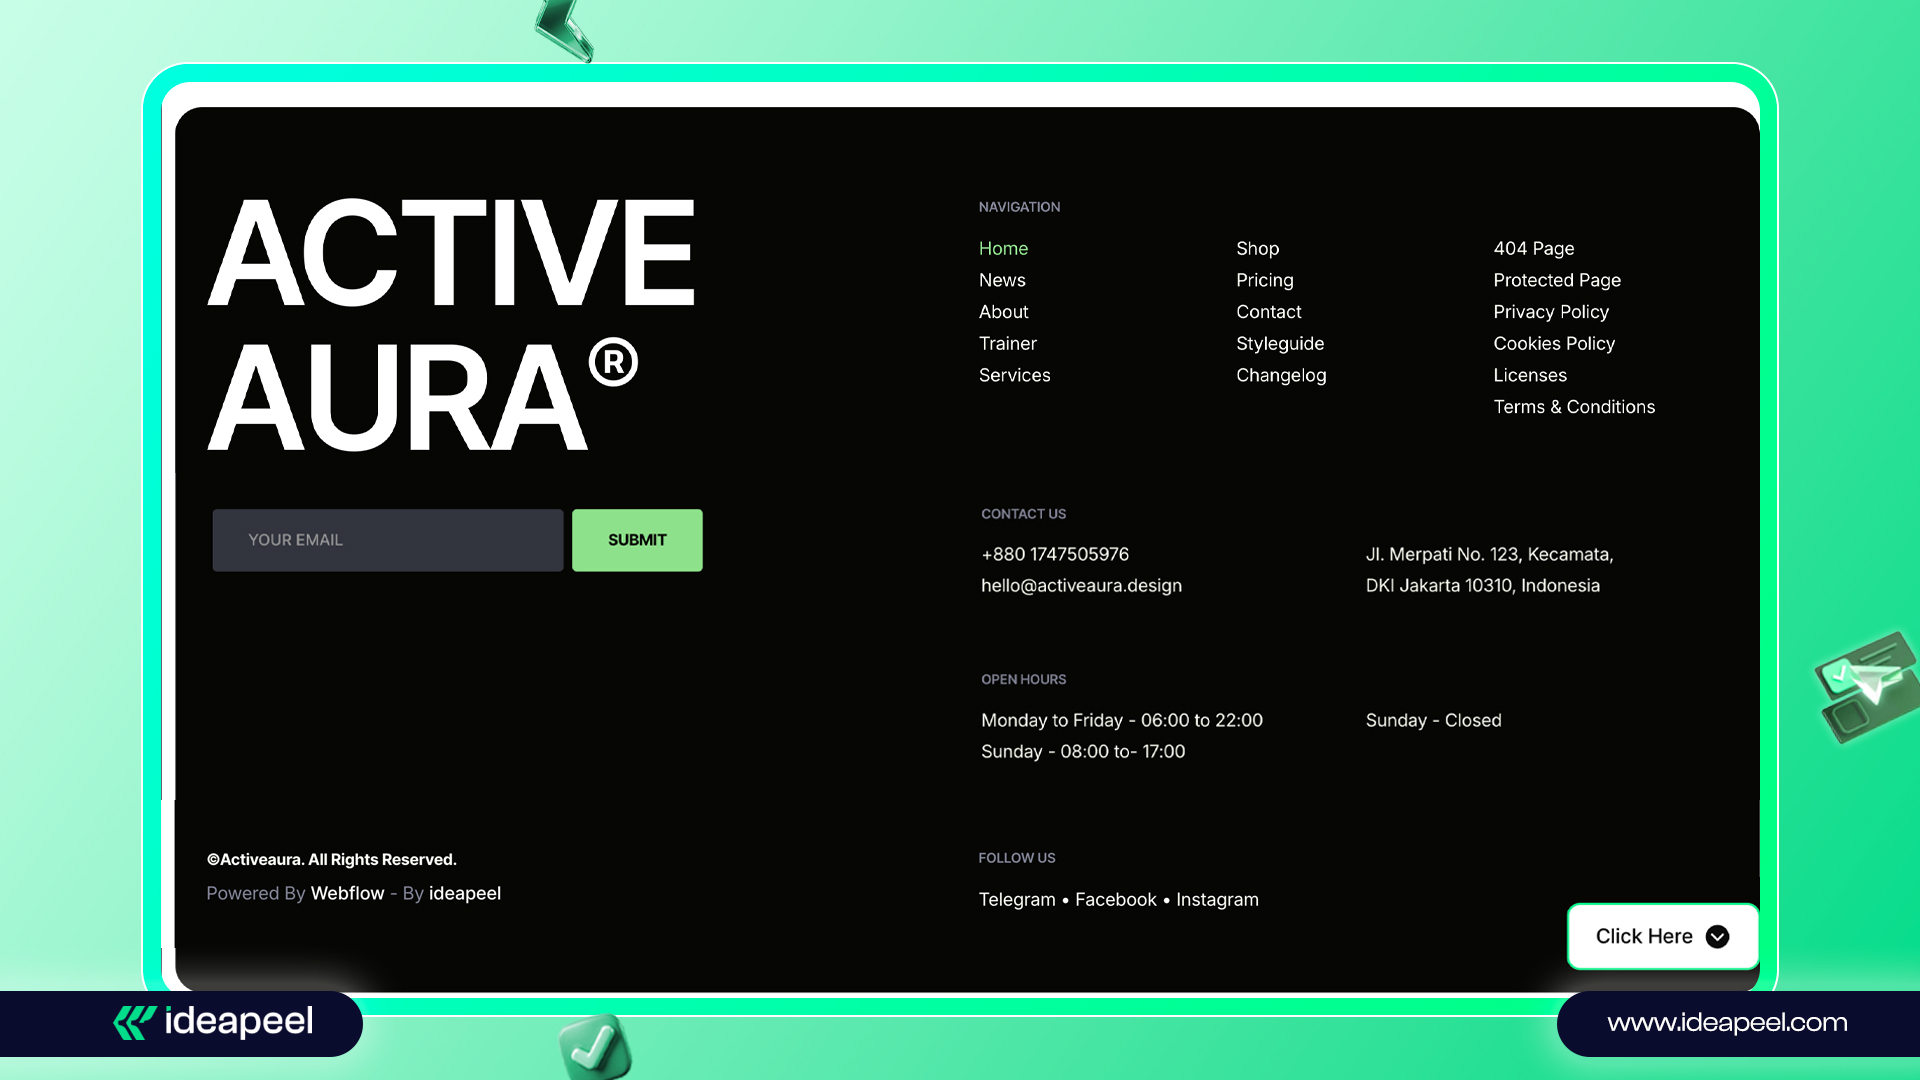Image resolution: width=1920 pixels, height=1080 pixels.
Task: Open the Click Here dropdown button
Action: click(1661, 937)
